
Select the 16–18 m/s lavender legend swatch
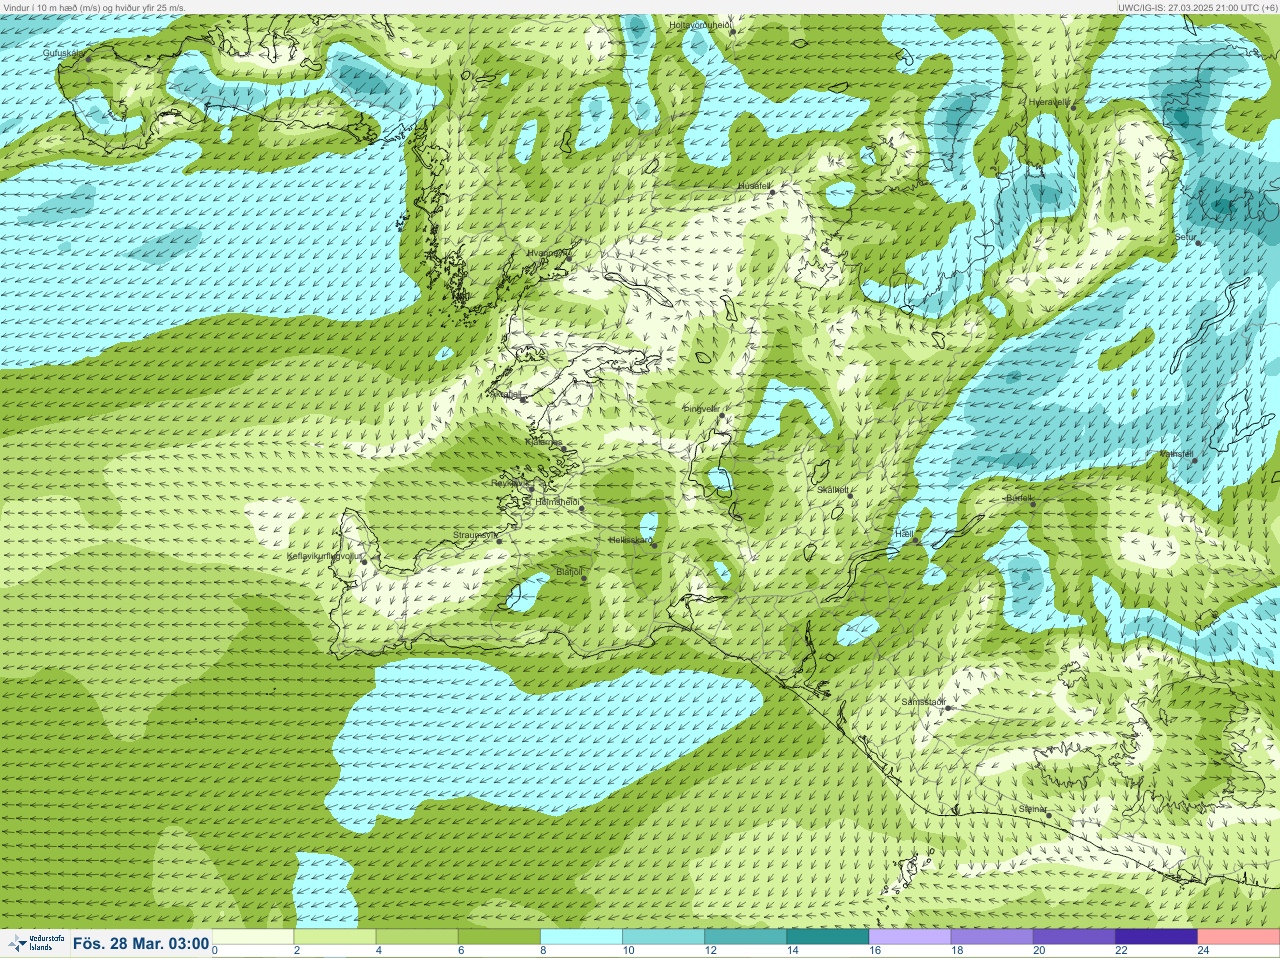(910, 937)
